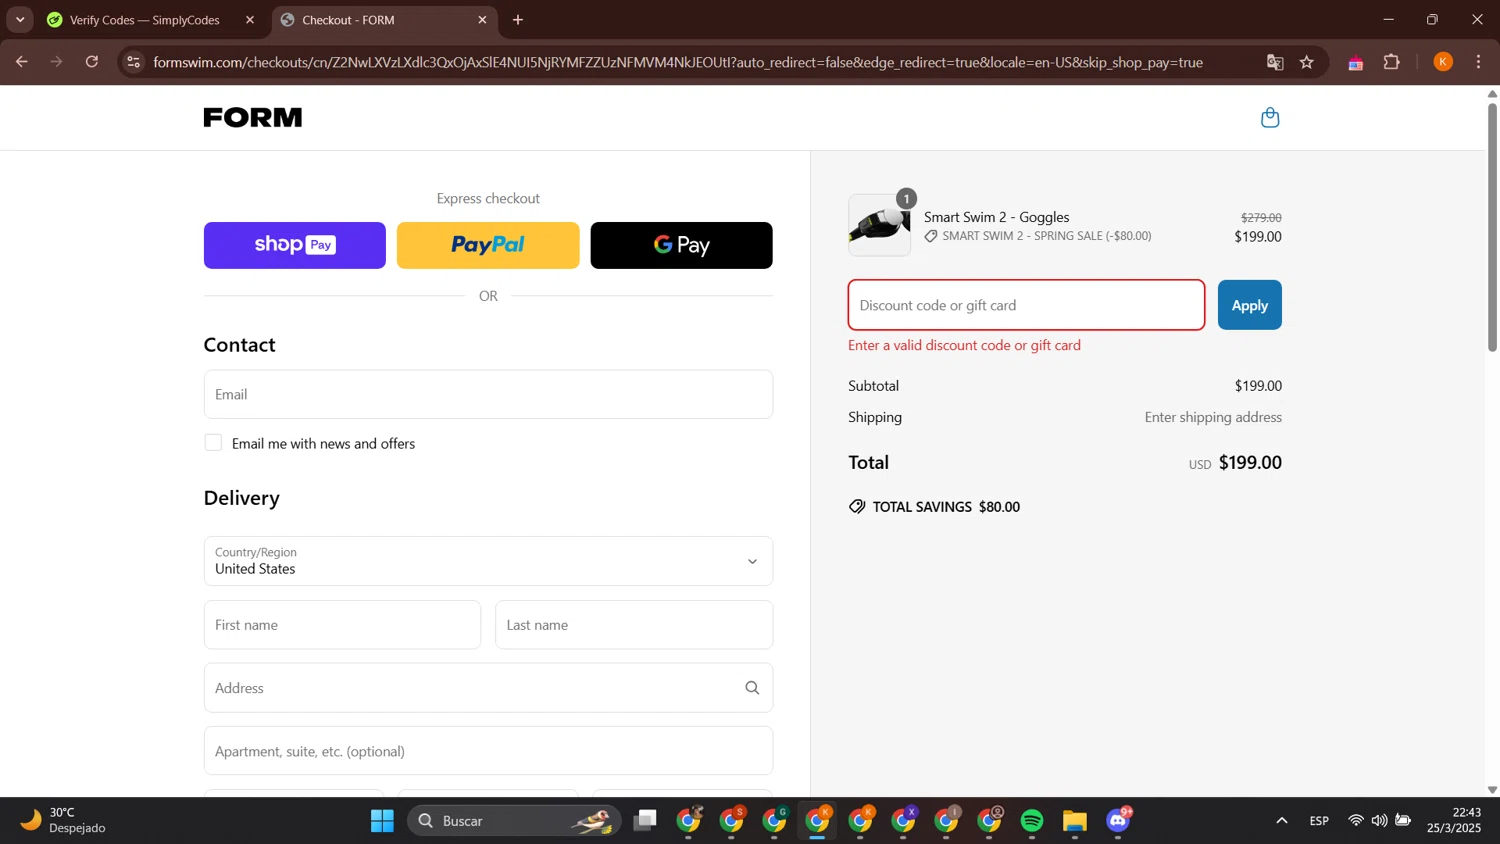Open the Chrome profile K avatar
Image resolution: width=1500 pixels, height=844 pixels.
click(x=1443, y=62)
